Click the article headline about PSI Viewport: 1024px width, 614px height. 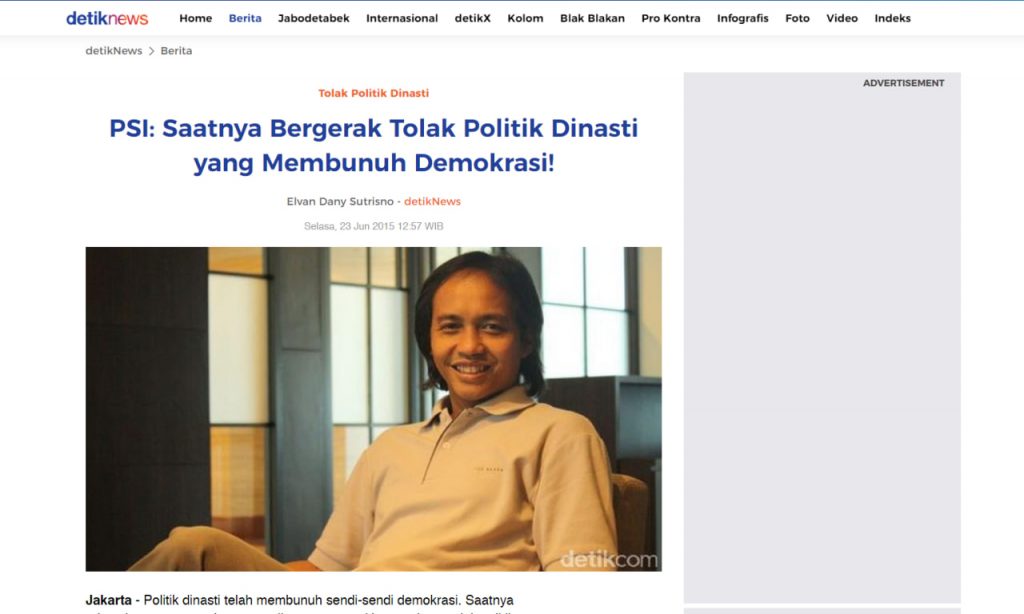pyautogui.click(x=374, y=145)
